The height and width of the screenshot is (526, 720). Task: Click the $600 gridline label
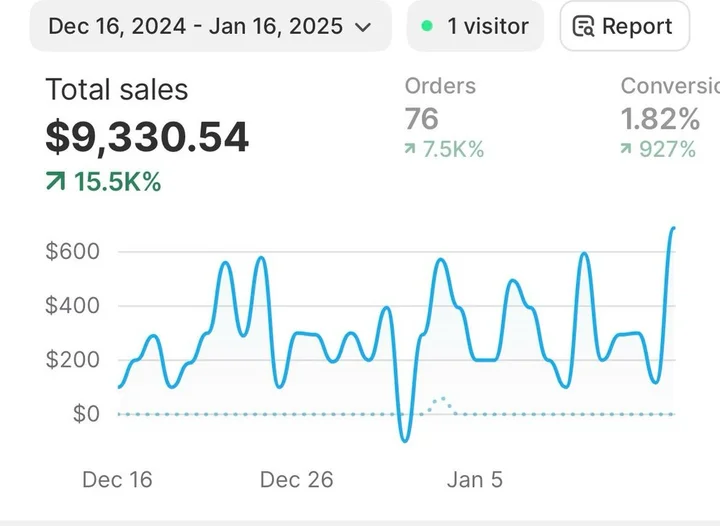[73, 252]
